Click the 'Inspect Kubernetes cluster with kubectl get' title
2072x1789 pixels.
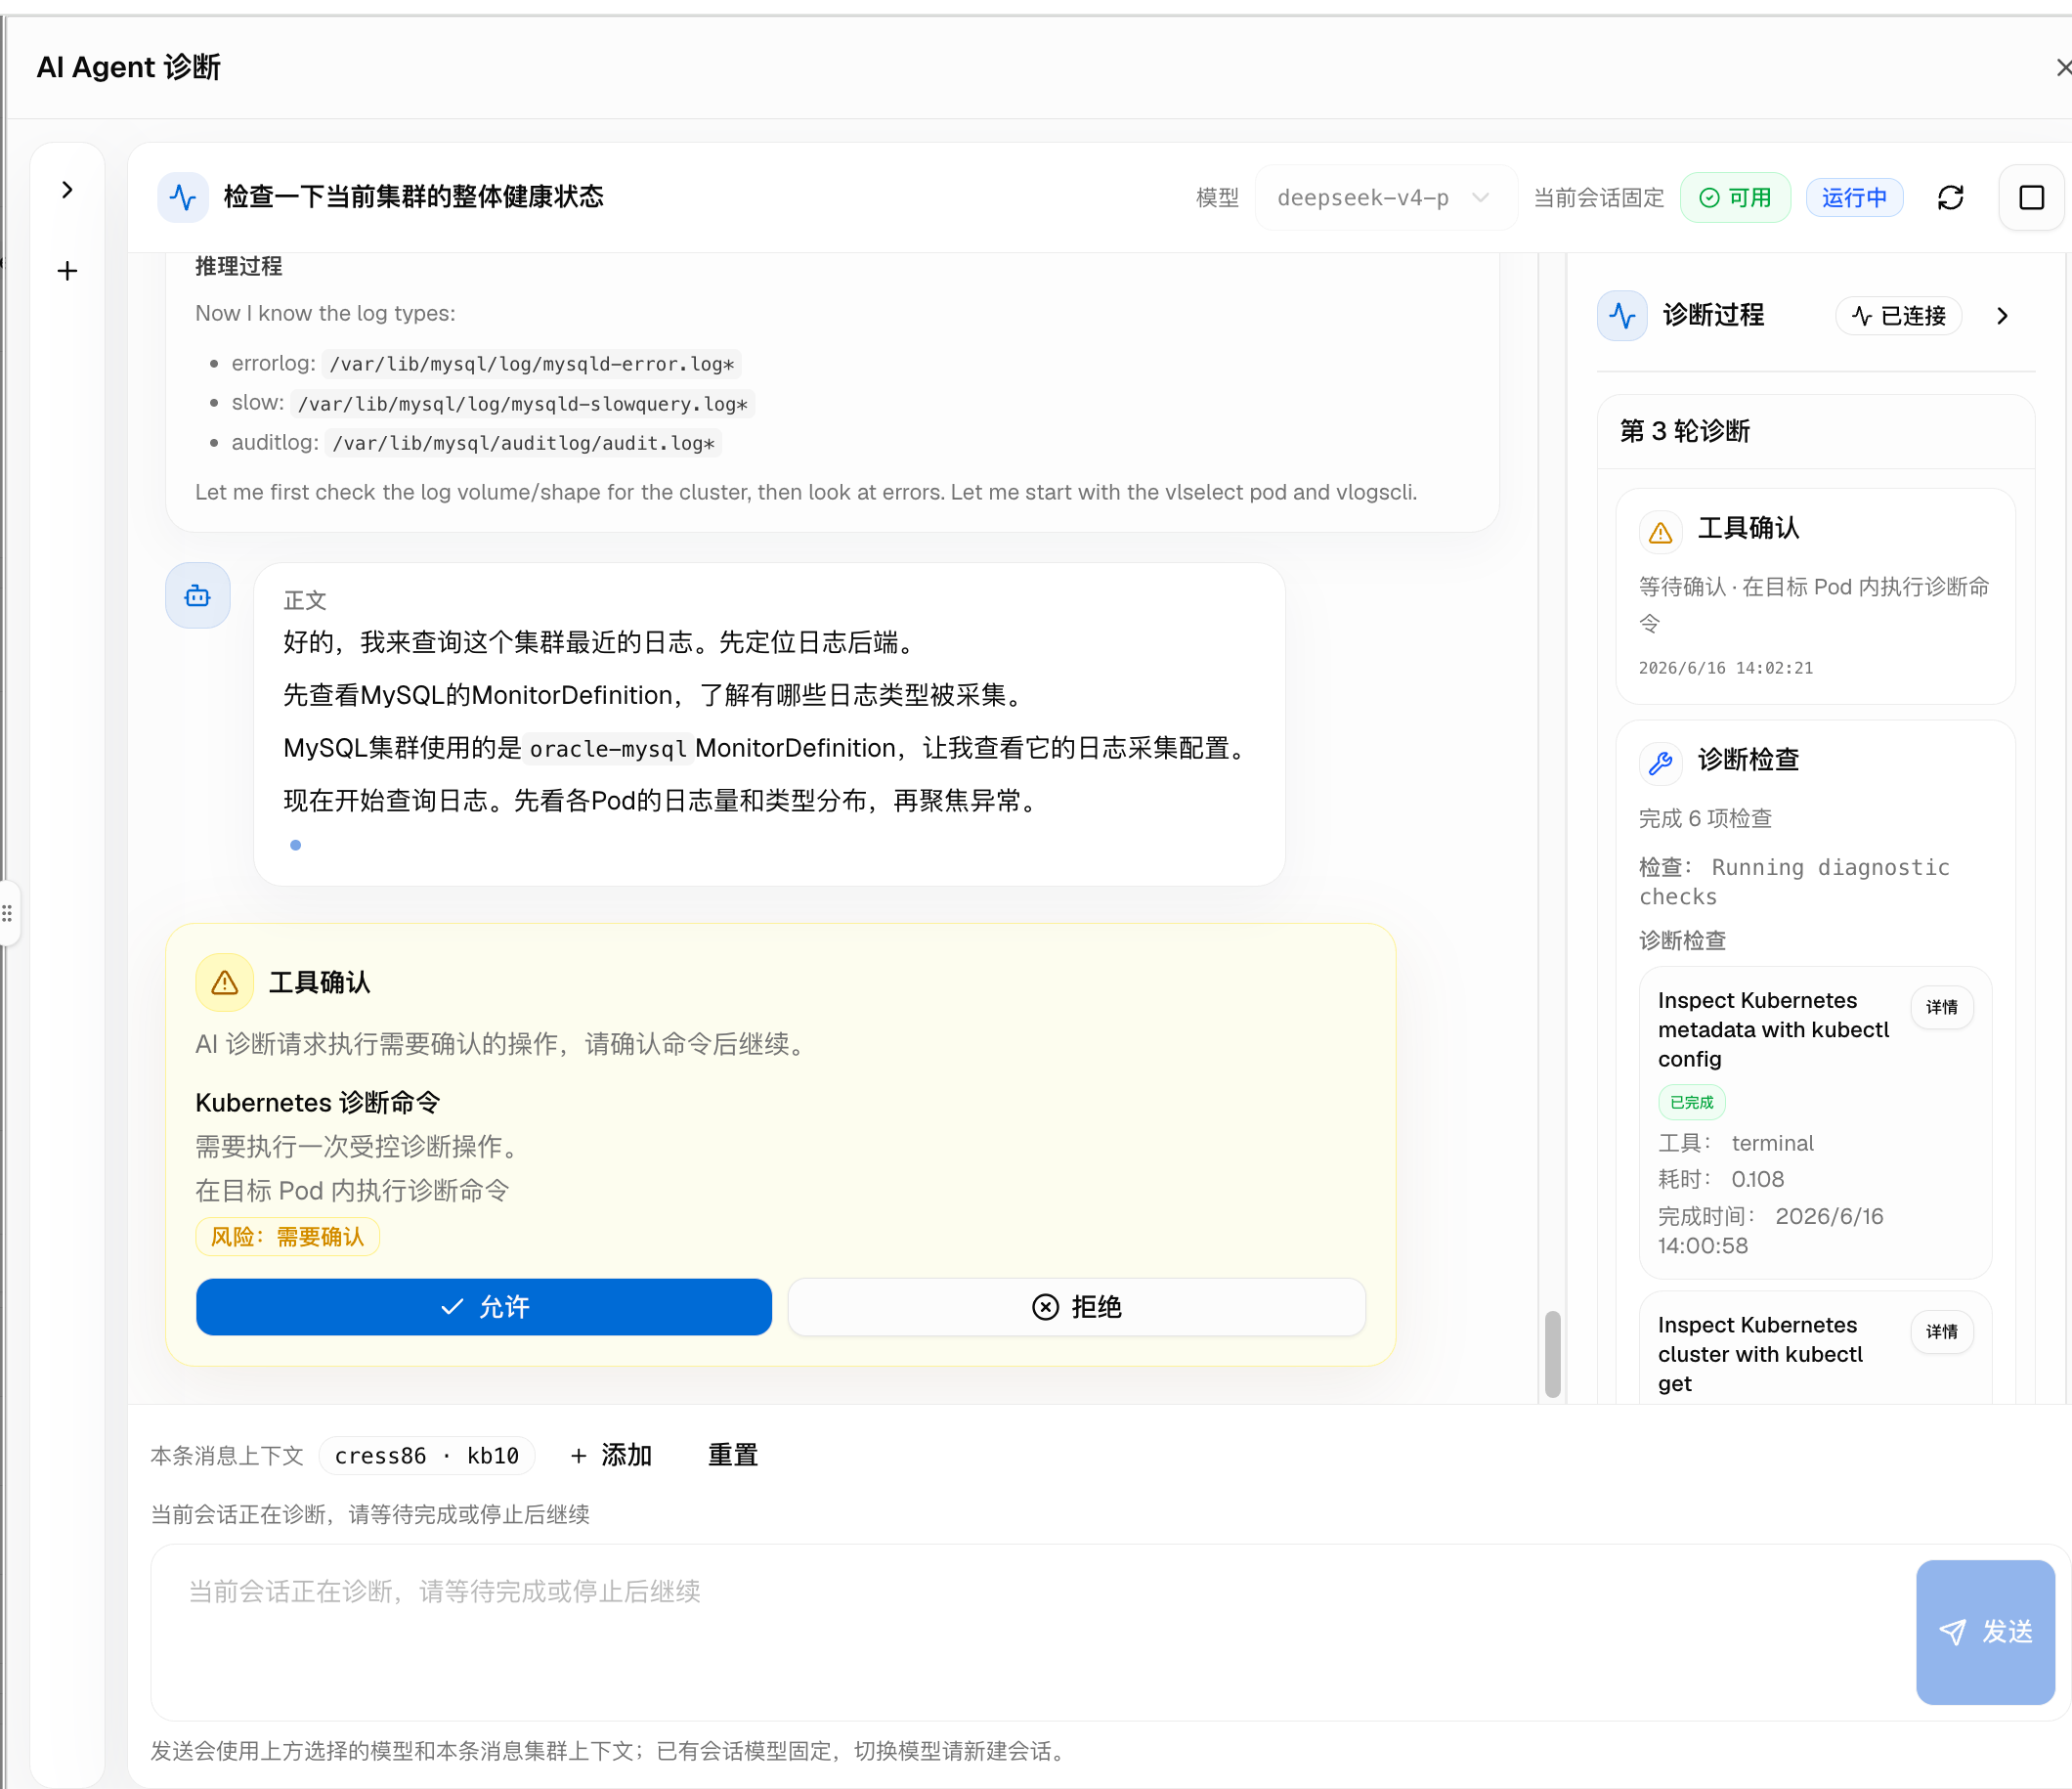1760,1354
